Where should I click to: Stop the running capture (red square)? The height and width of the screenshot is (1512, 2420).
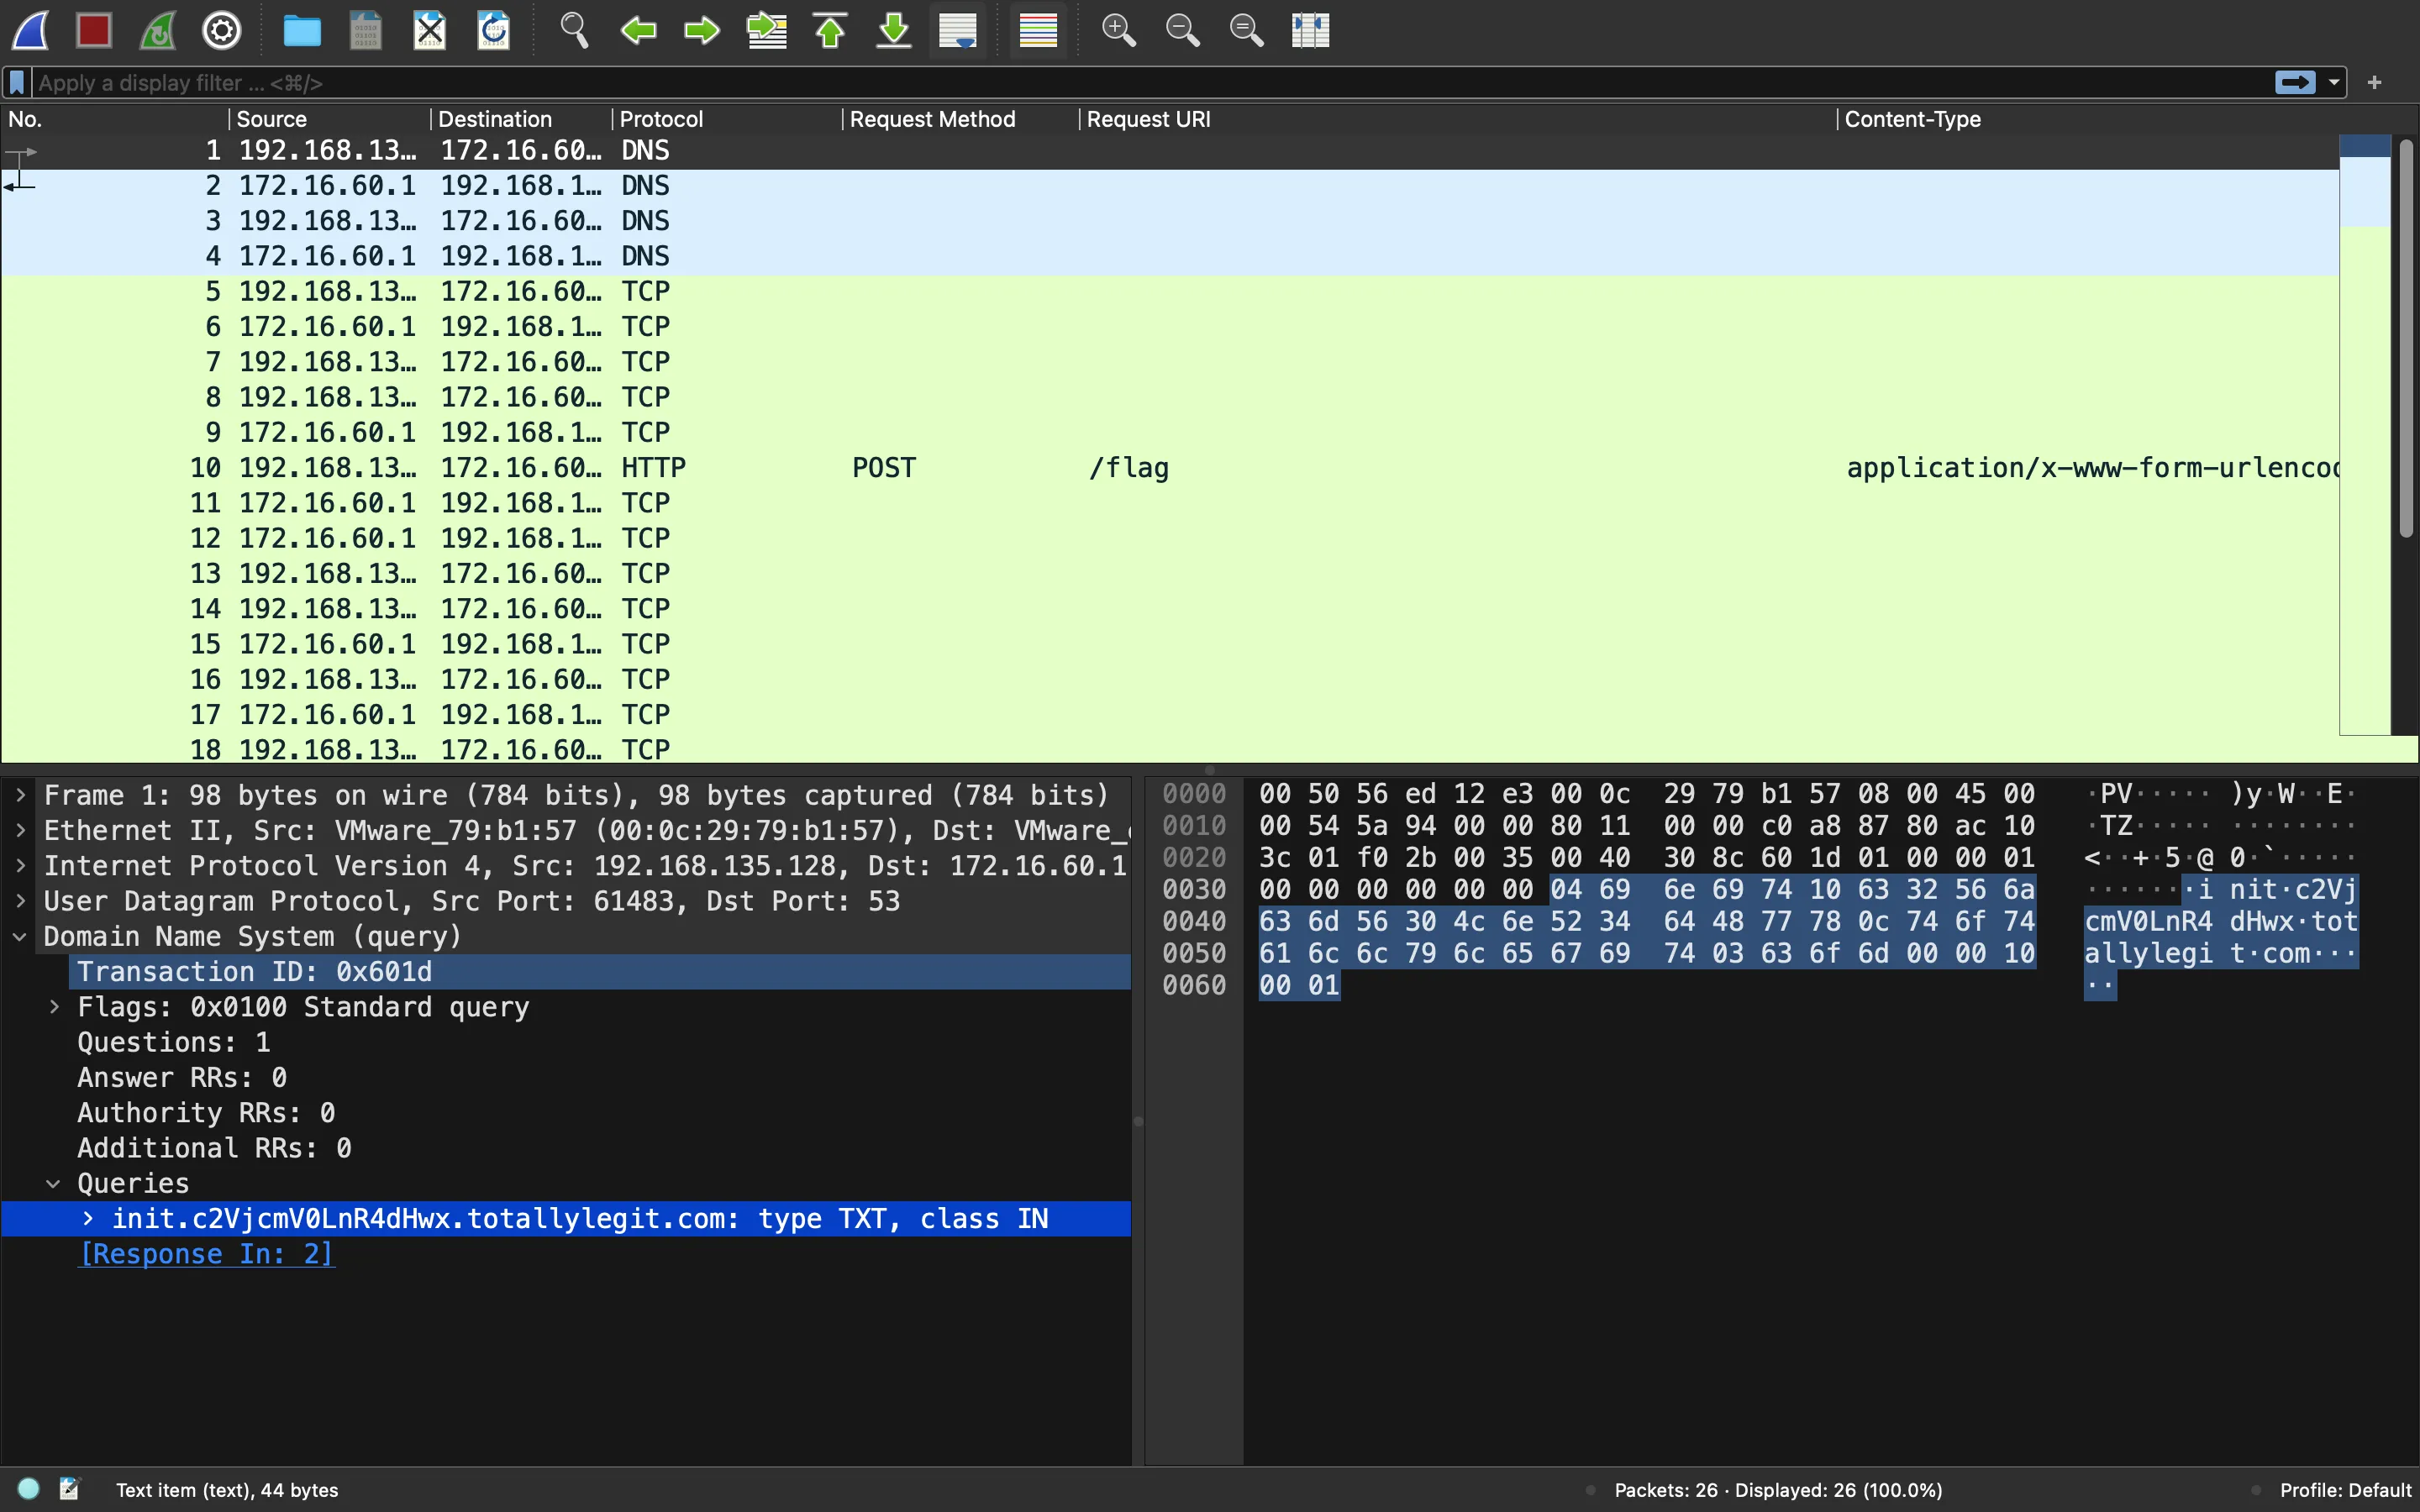[94, 30]
